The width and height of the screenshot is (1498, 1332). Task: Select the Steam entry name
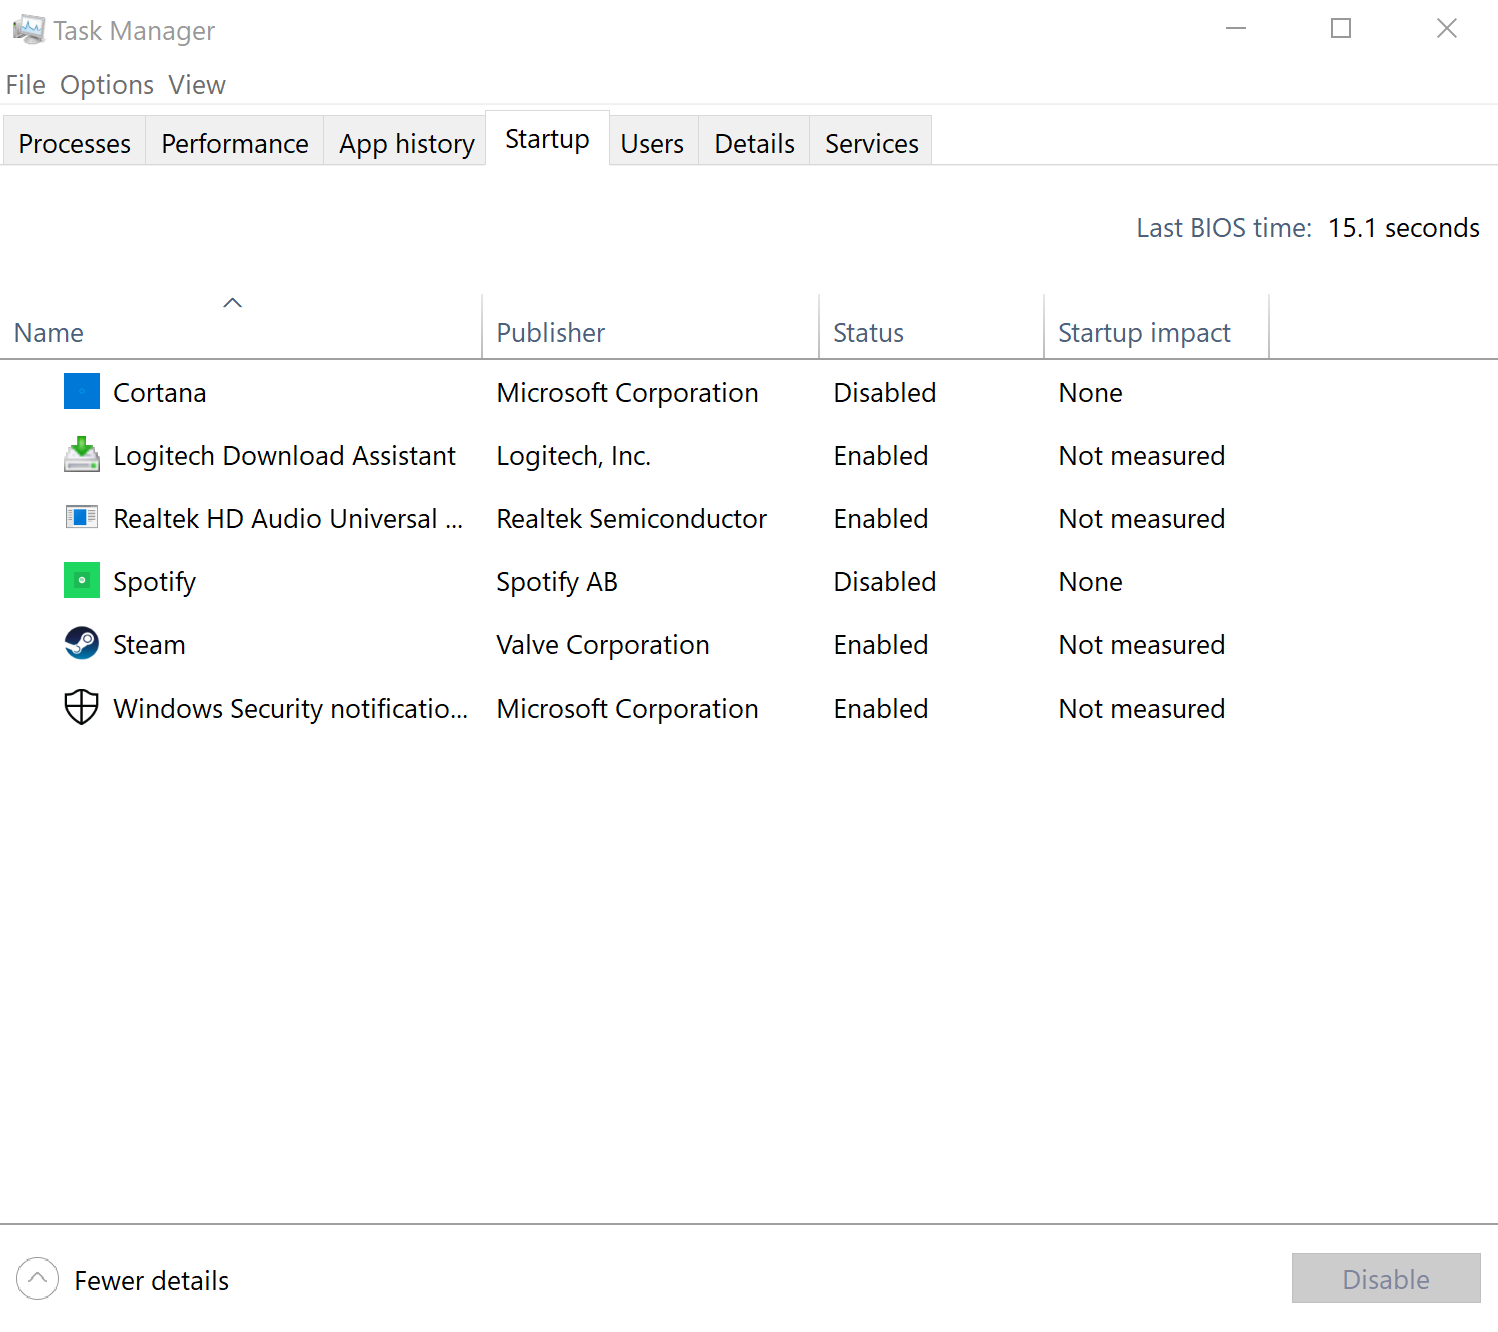tap(150, 645)
